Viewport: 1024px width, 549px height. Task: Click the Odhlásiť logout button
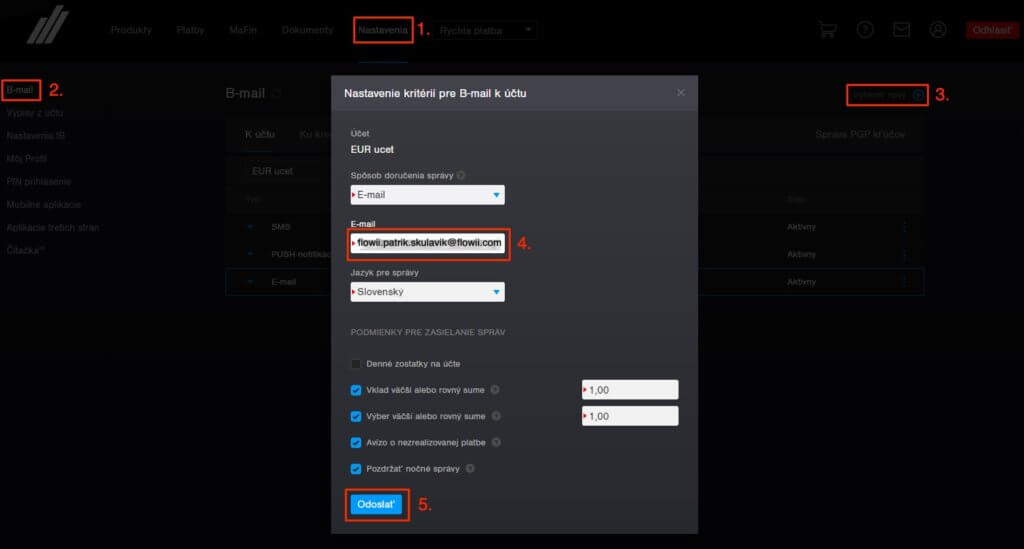(991, 30)
